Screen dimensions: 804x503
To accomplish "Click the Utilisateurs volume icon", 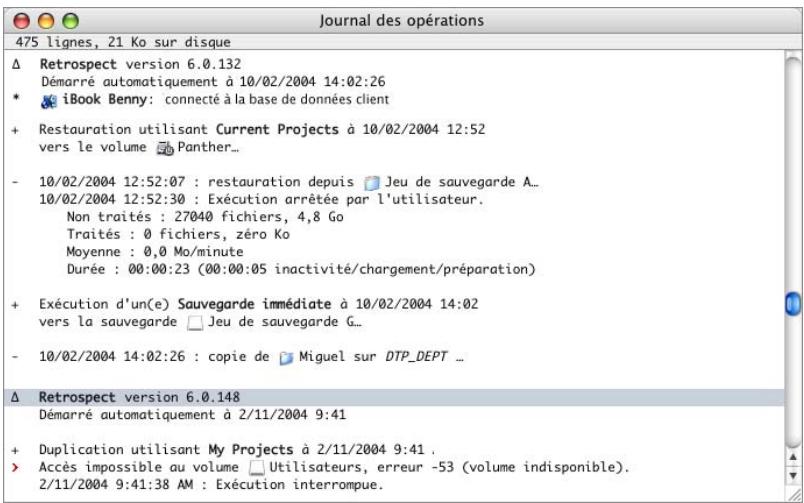I will 256,468.
